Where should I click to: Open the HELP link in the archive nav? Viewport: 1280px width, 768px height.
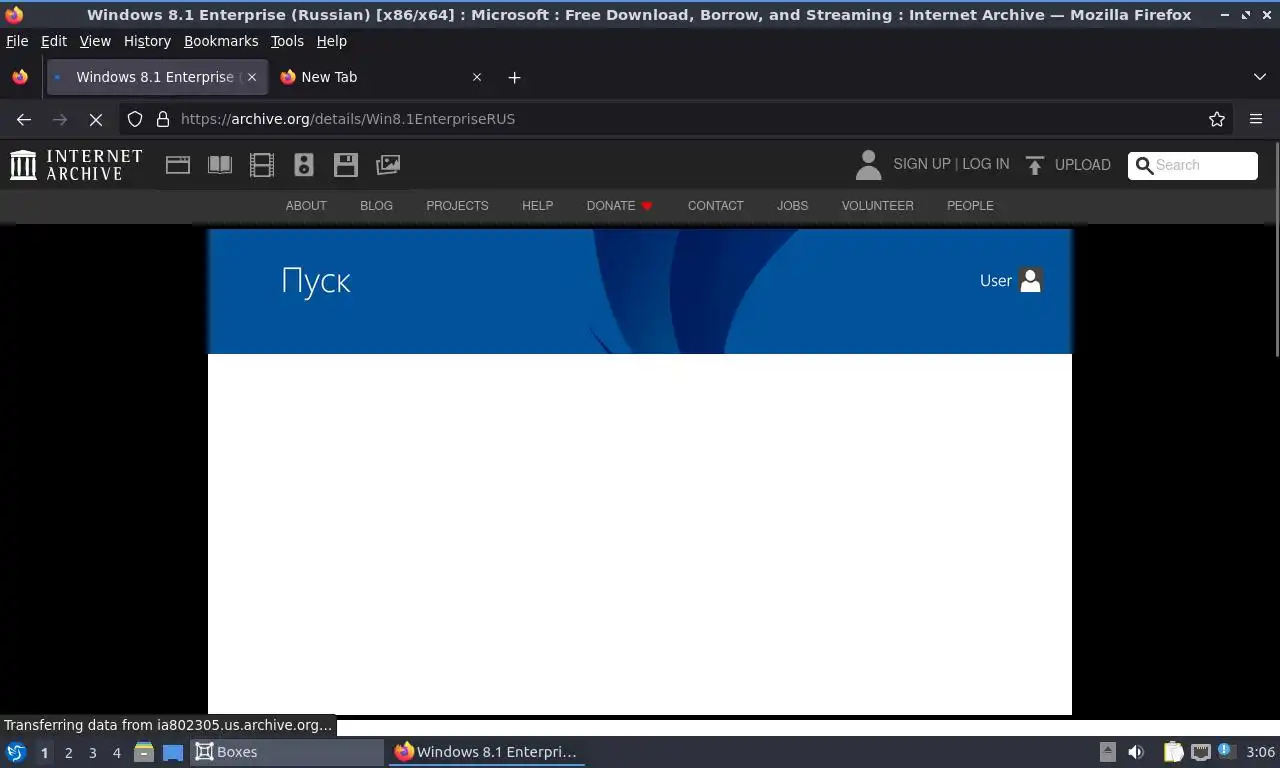[537, 205]
